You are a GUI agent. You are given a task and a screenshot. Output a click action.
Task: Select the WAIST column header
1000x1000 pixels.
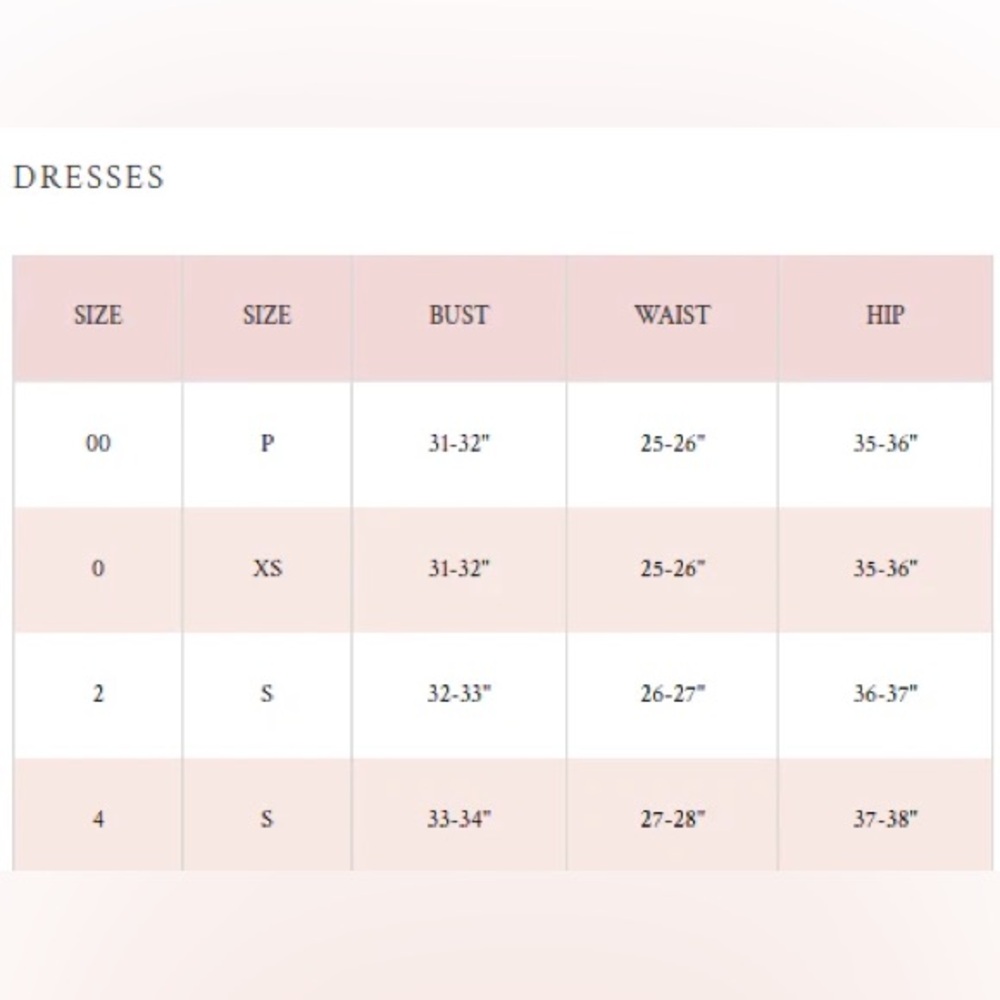[672, 315]
